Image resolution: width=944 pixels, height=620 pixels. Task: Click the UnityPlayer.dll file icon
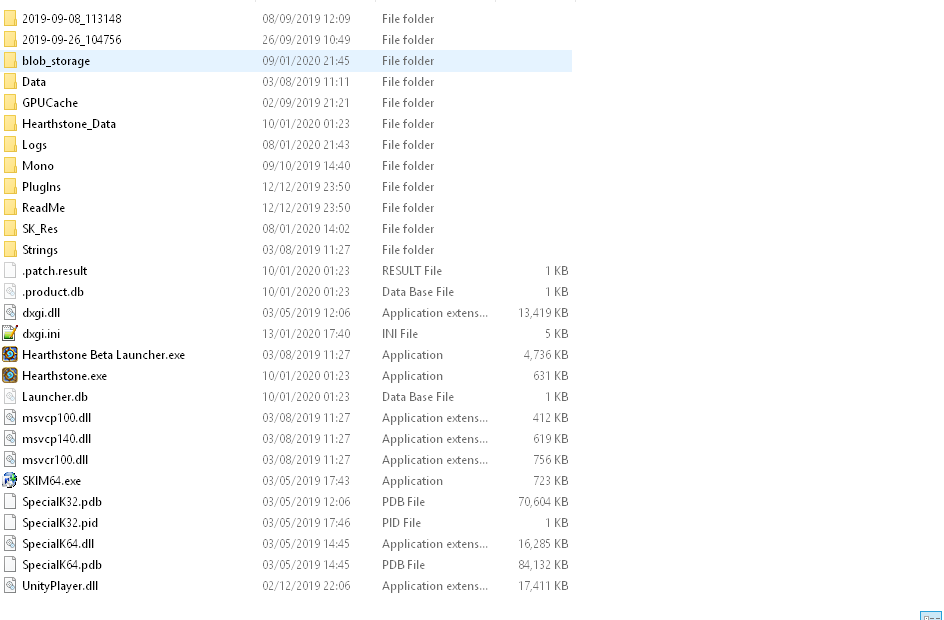10,586
